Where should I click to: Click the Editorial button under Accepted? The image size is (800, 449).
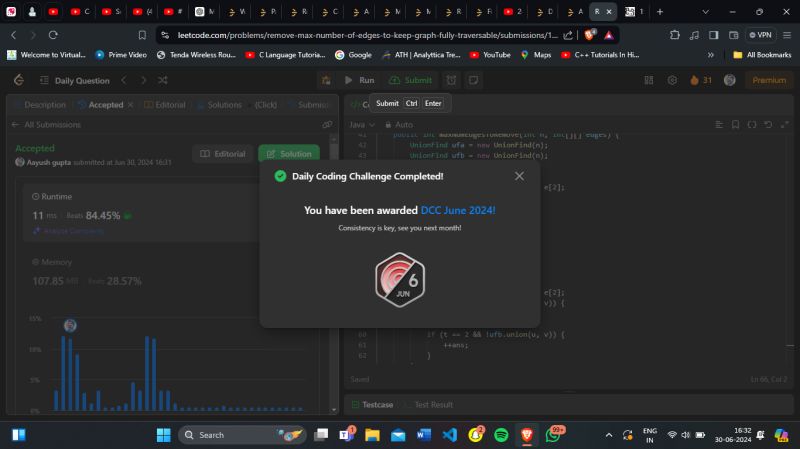click(x=223, y=154)
